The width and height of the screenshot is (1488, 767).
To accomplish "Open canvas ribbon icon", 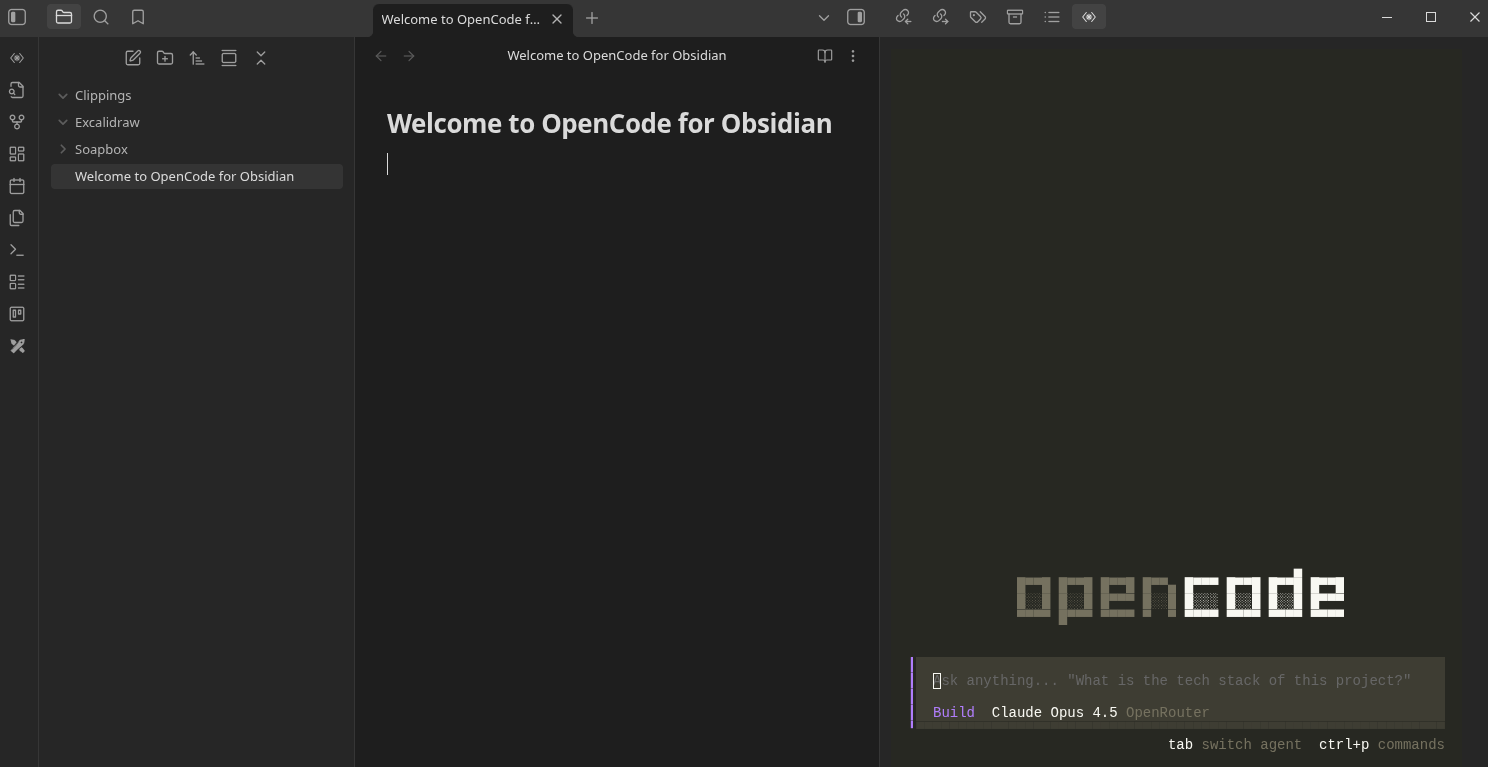I will click(x=17, y=154).
